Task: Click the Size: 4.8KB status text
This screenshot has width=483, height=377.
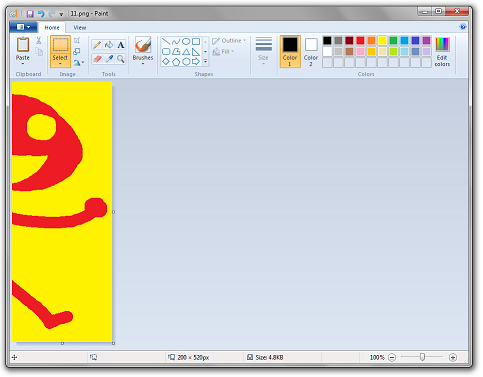Action: [269, 357]
